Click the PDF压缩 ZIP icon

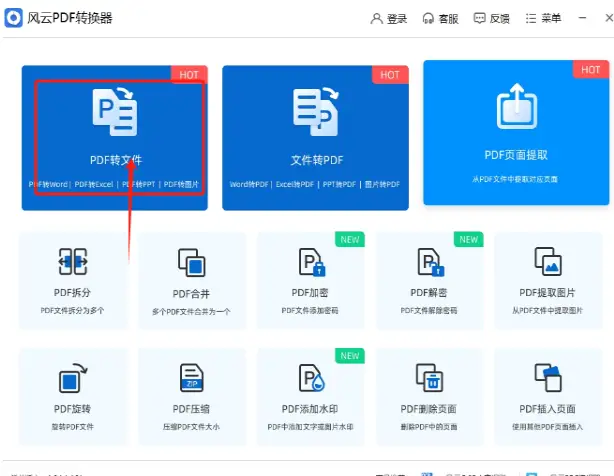pyautogui.click(x=191, y=378)
